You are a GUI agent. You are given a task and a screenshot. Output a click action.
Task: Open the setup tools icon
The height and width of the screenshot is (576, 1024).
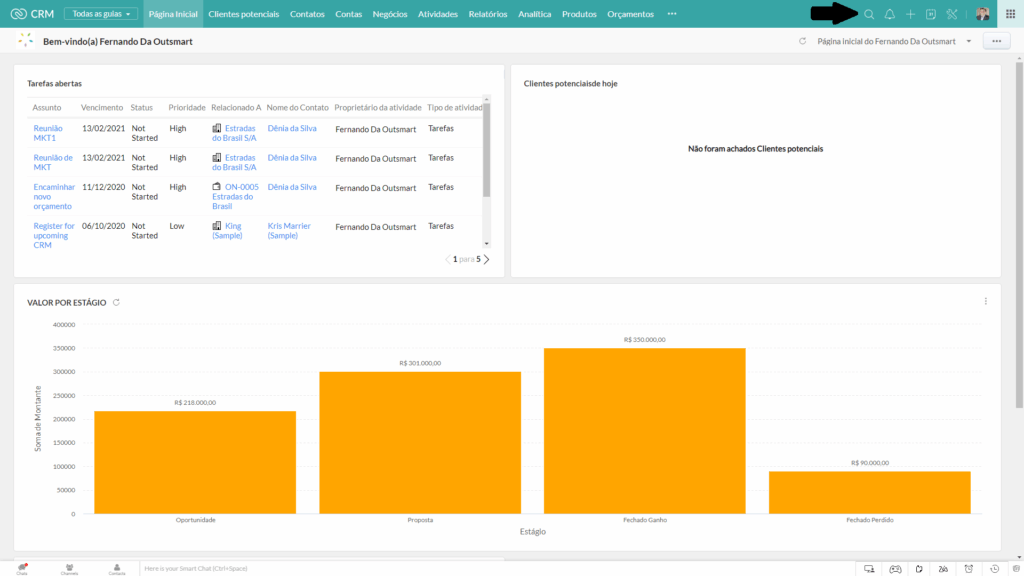point(952,14)
